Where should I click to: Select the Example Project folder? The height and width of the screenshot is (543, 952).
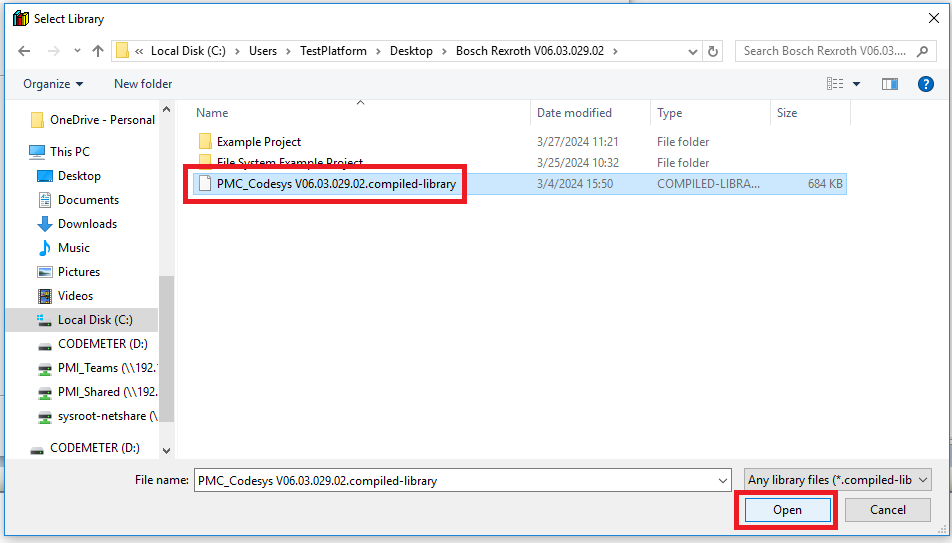(258, 142)
